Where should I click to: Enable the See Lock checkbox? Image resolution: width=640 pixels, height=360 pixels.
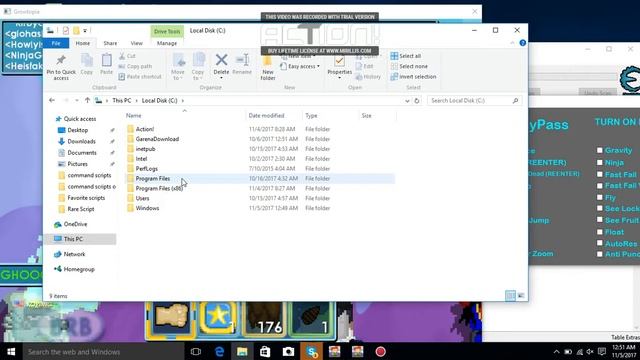(x=600, y=209)
